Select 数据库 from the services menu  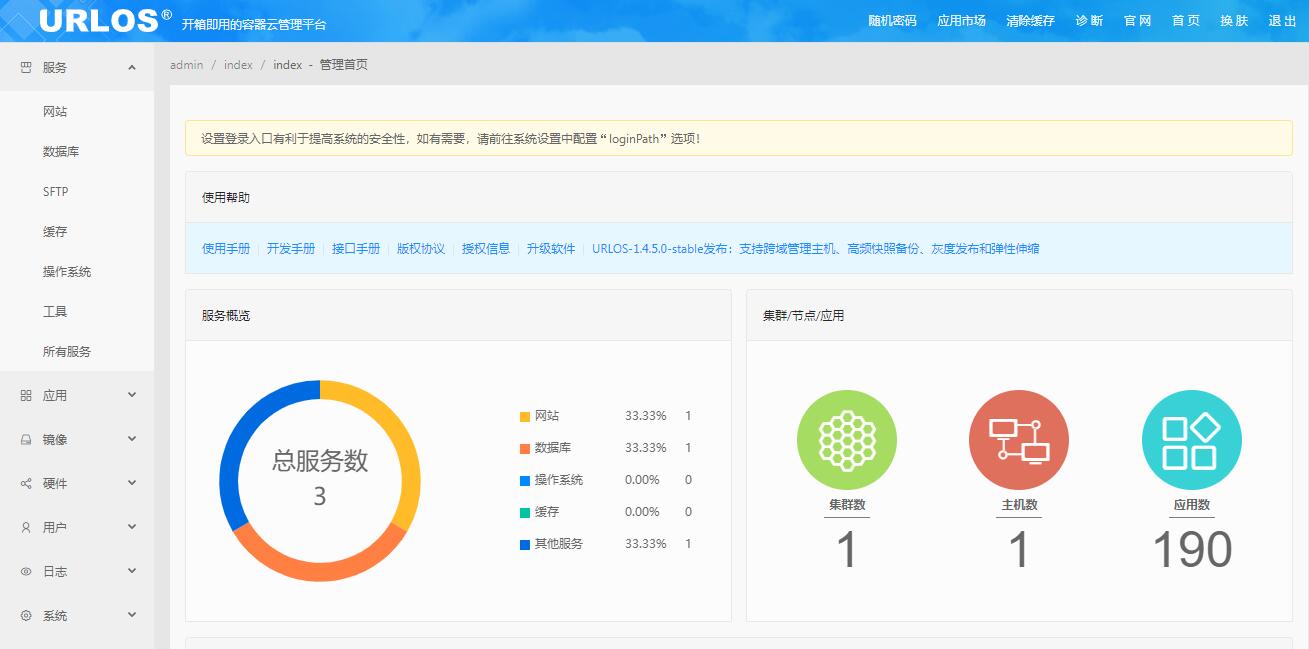61,152
